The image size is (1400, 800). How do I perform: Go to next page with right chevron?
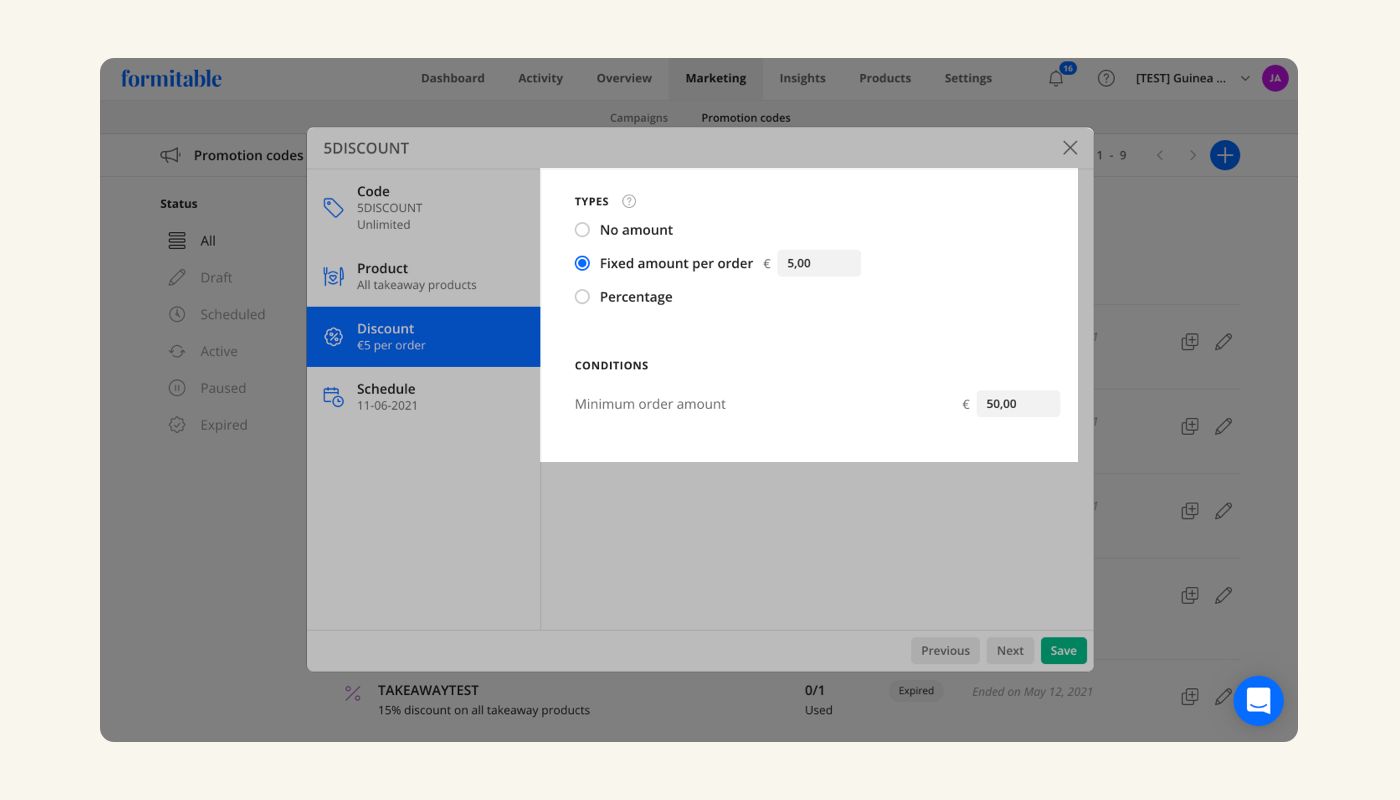1192,155
